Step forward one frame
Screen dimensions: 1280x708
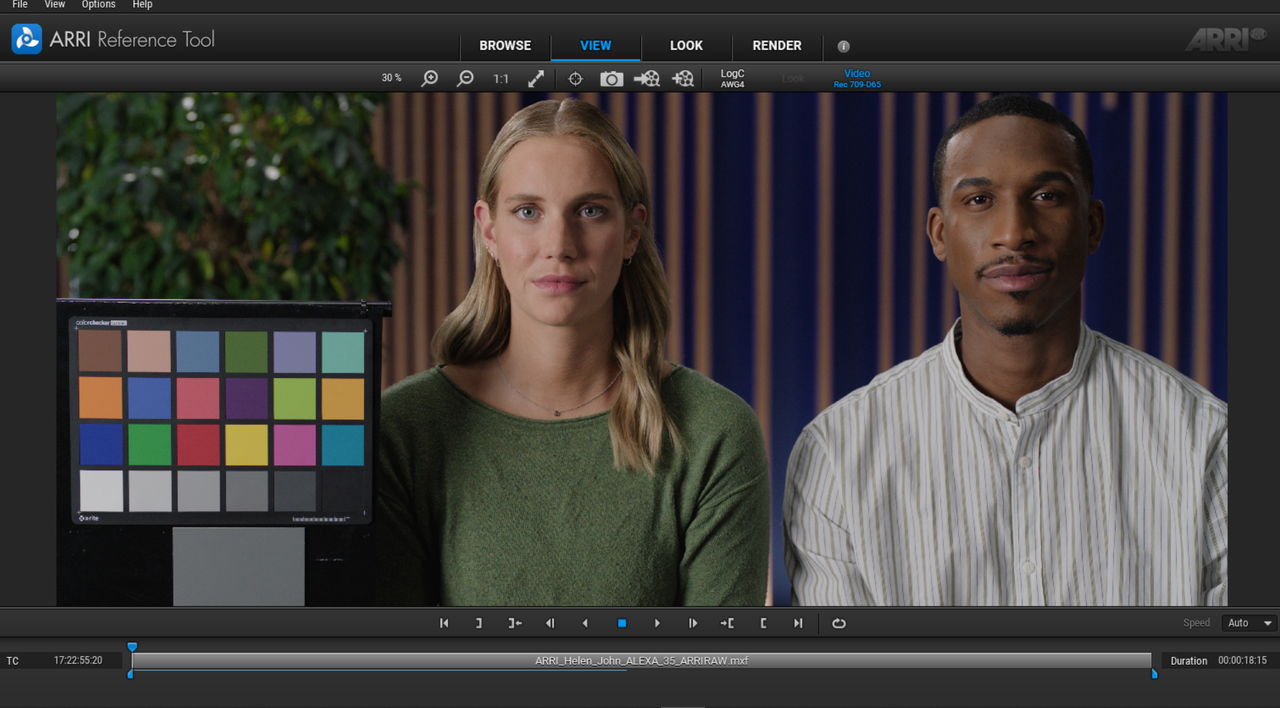tap(692, 623)
